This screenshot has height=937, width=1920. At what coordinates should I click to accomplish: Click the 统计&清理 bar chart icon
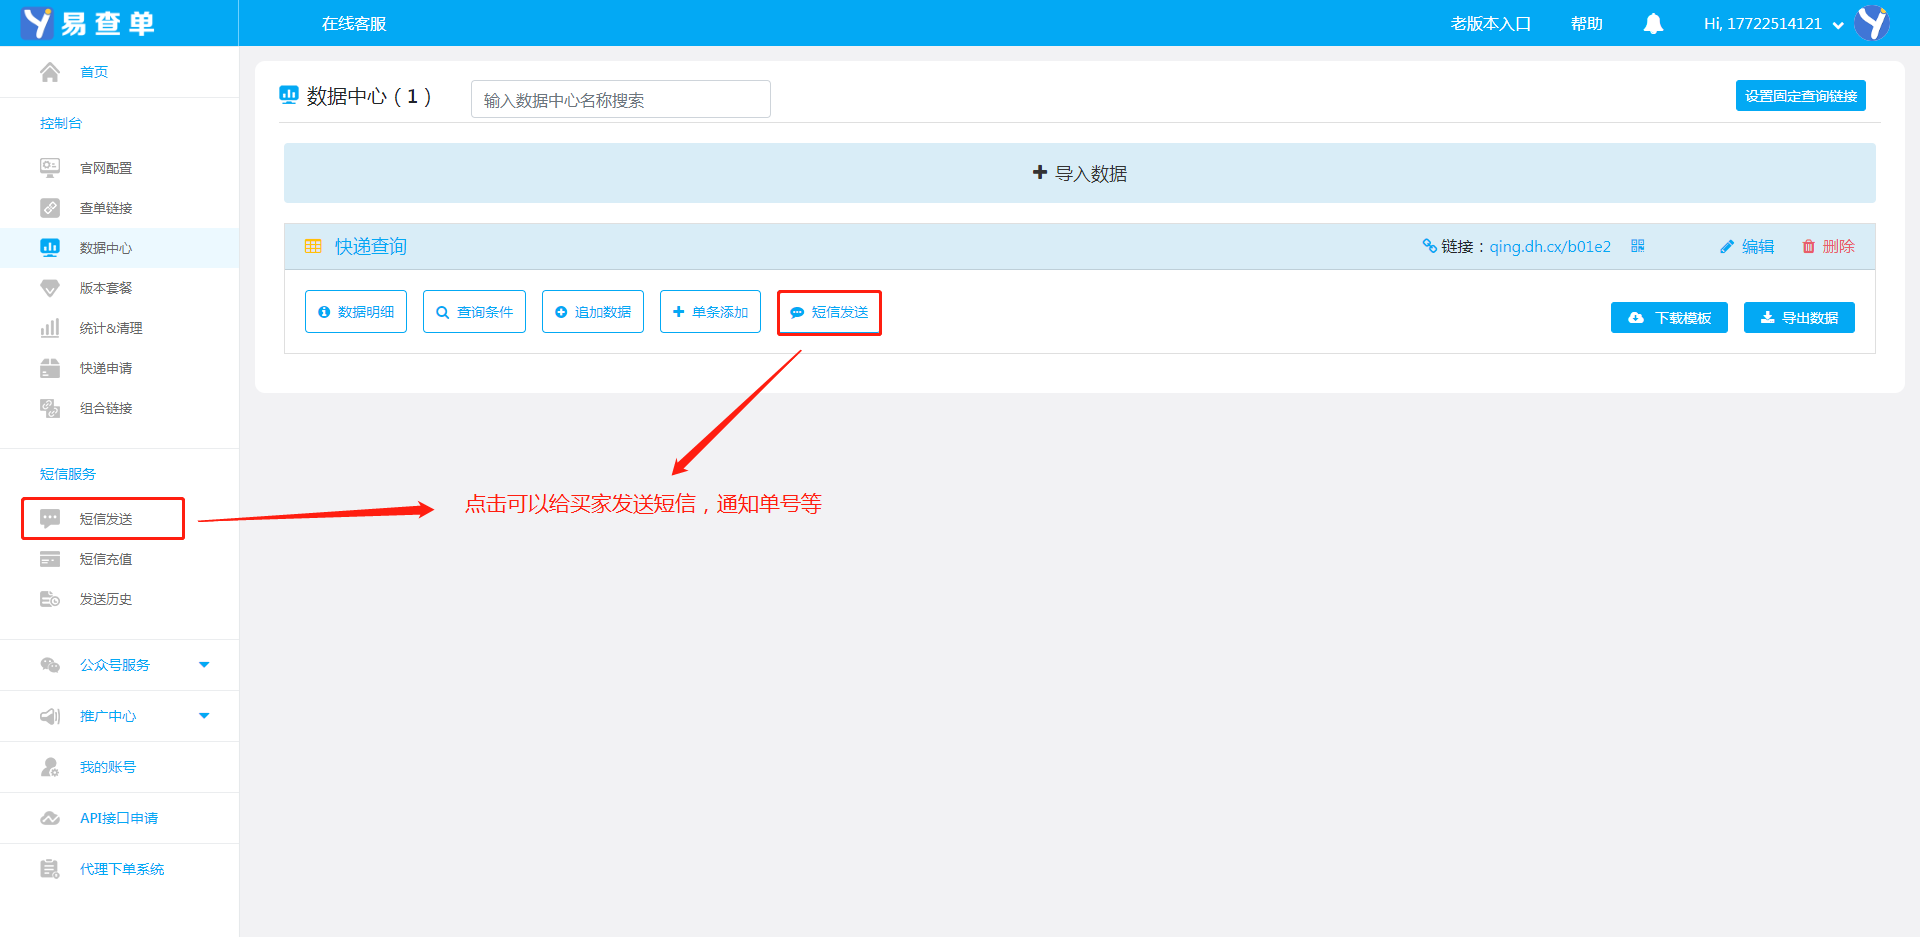50,328
